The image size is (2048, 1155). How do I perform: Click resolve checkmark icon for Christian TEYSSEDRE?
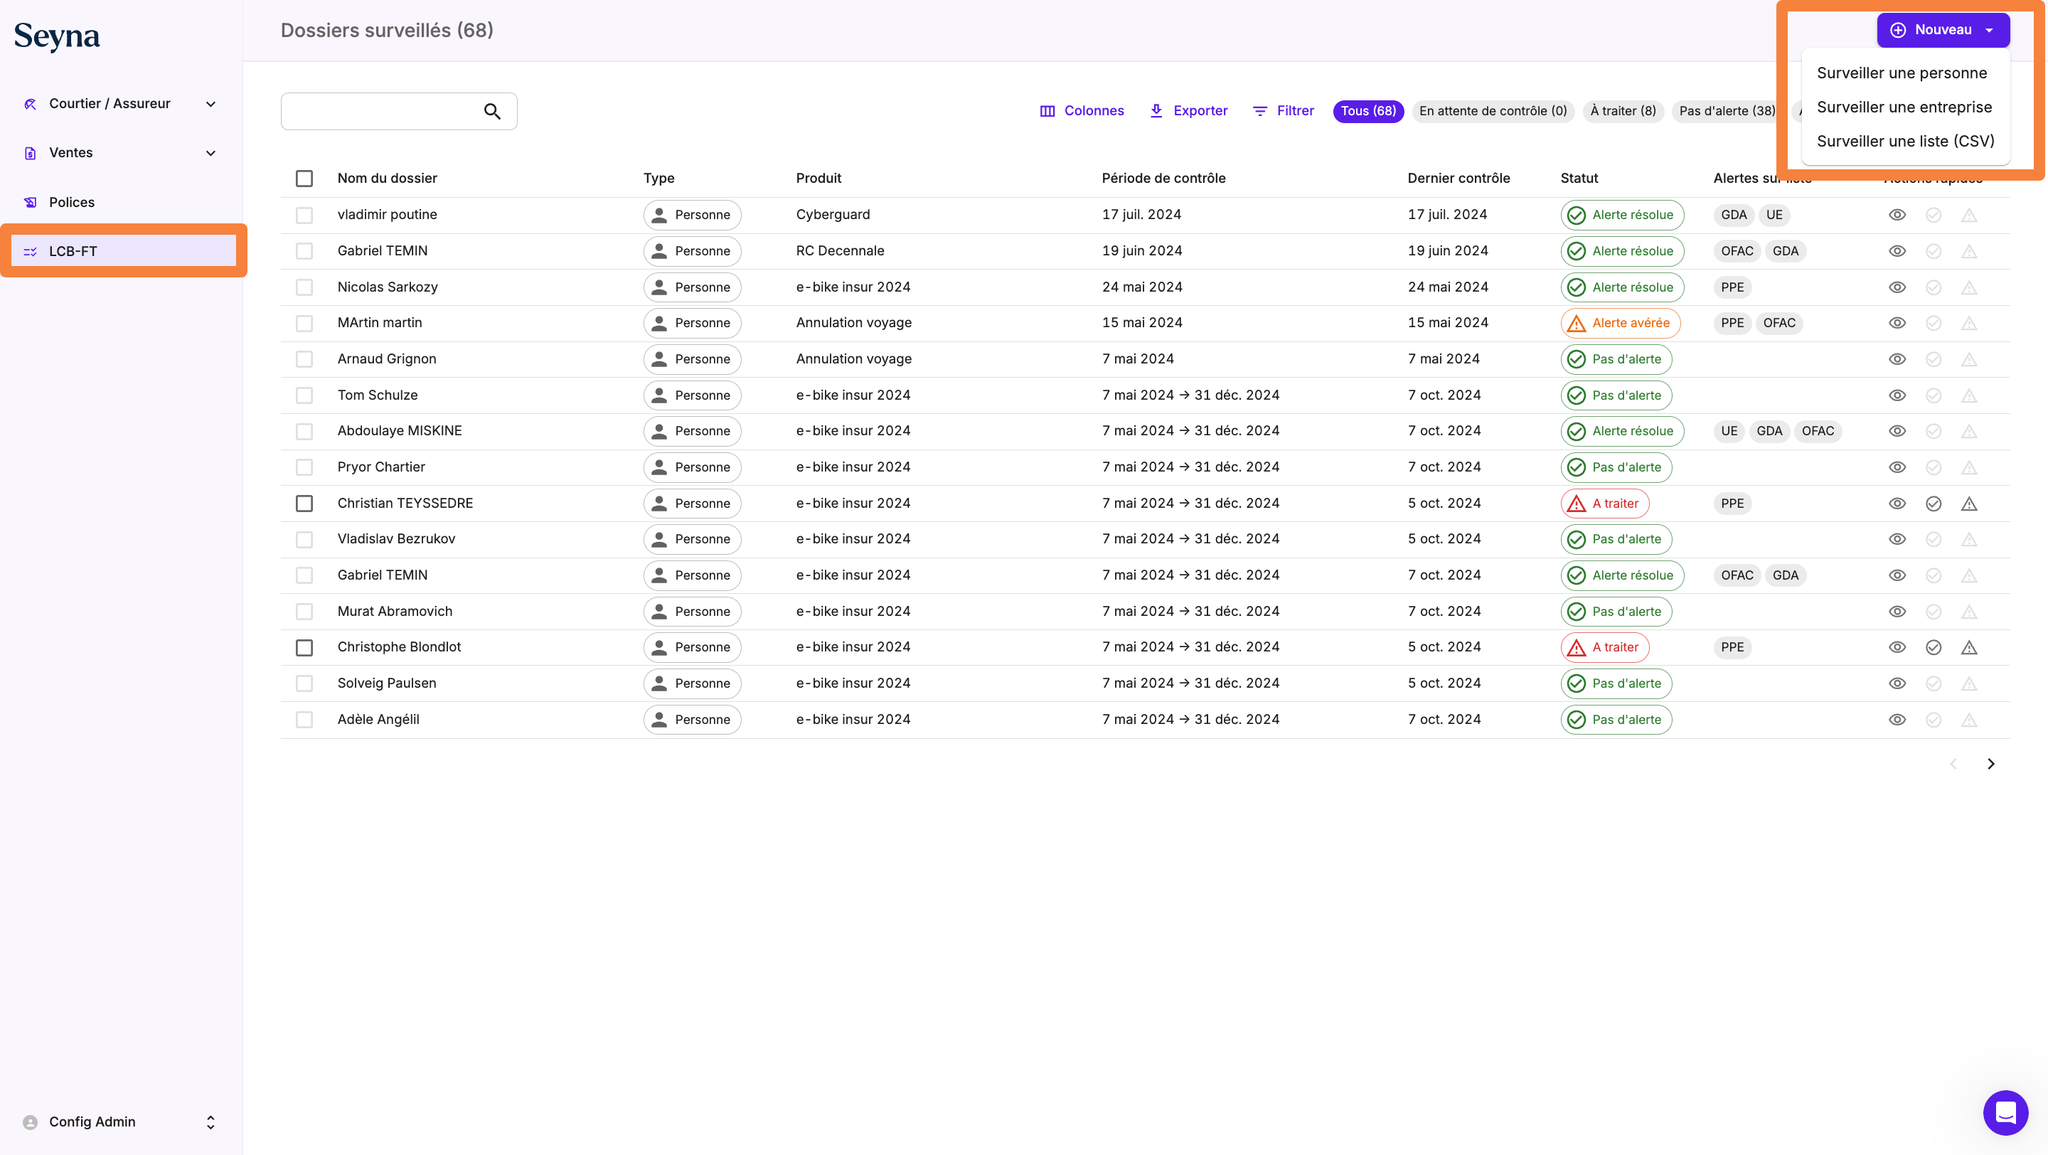[x=1933, y=503]
